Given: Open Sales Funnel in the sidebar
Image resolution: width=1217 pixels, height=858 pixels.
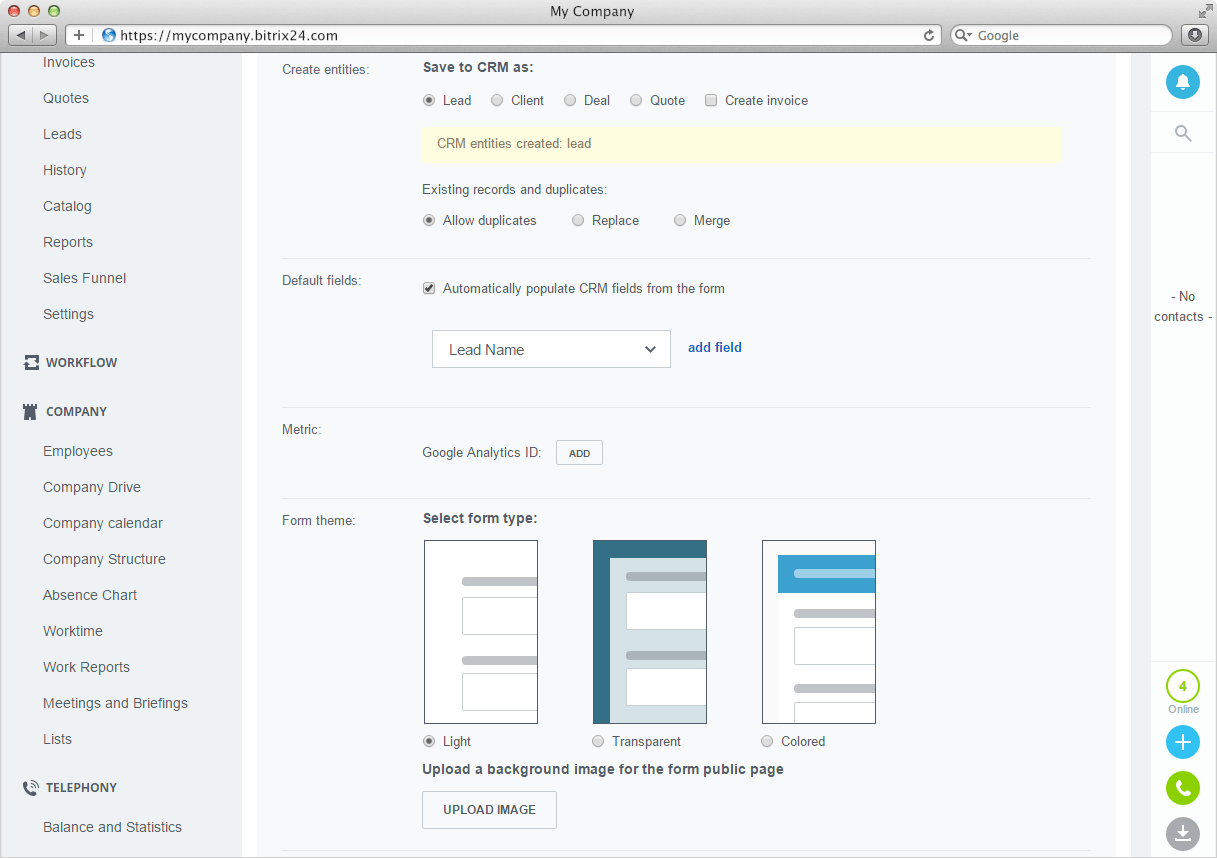Looking at the screenshot, I should point(85,278).
